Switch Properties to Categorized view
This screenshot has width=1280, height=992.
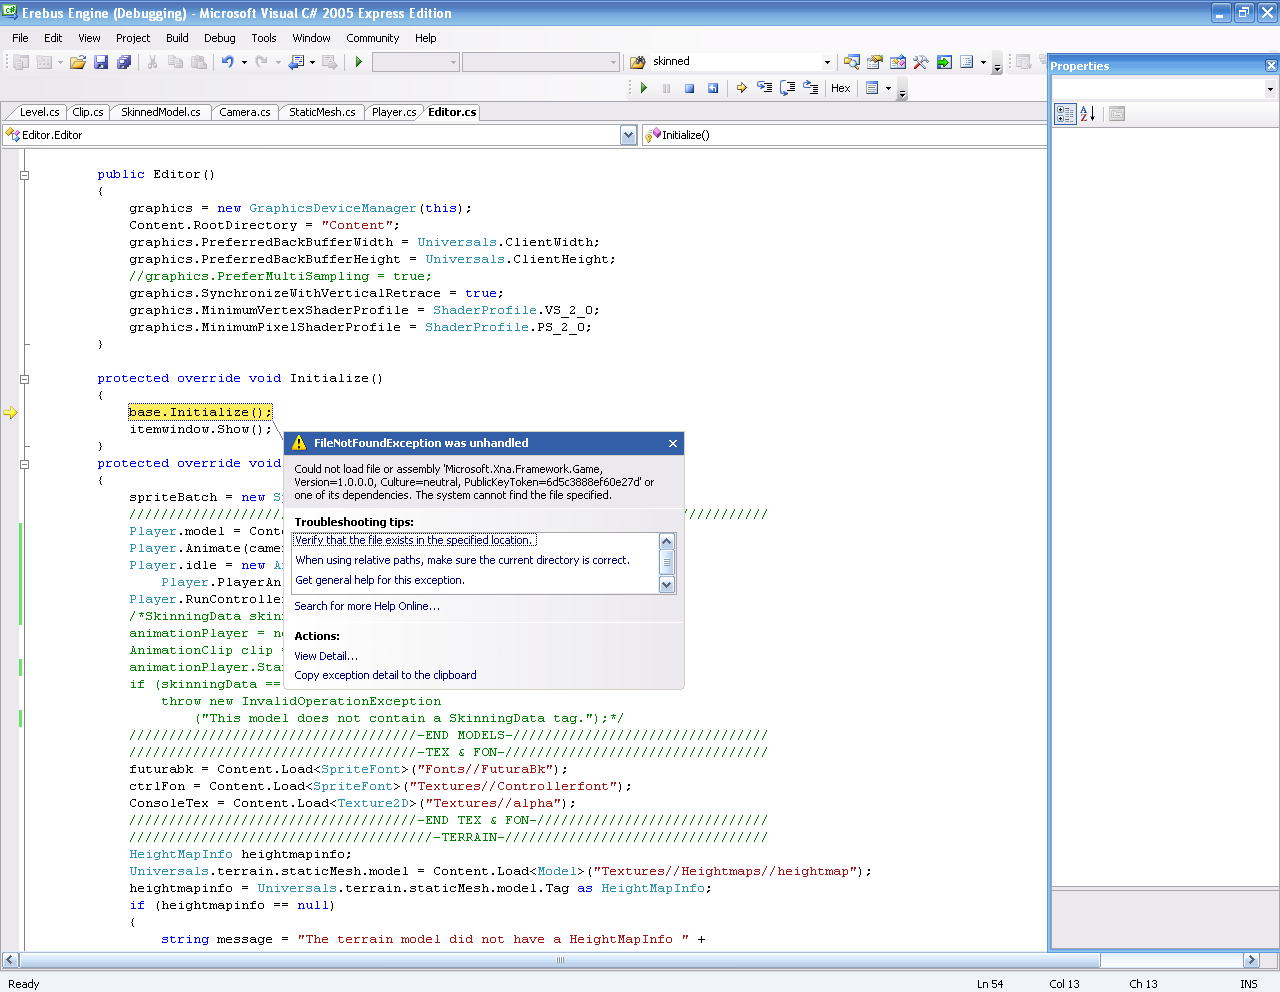point(1065,114)
